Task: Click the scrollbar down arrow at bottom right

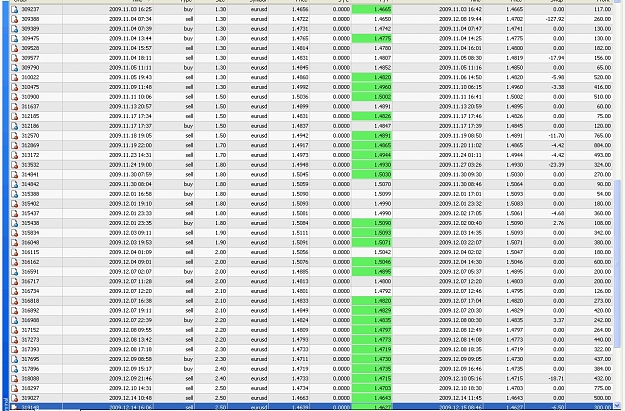Action: 618,406
